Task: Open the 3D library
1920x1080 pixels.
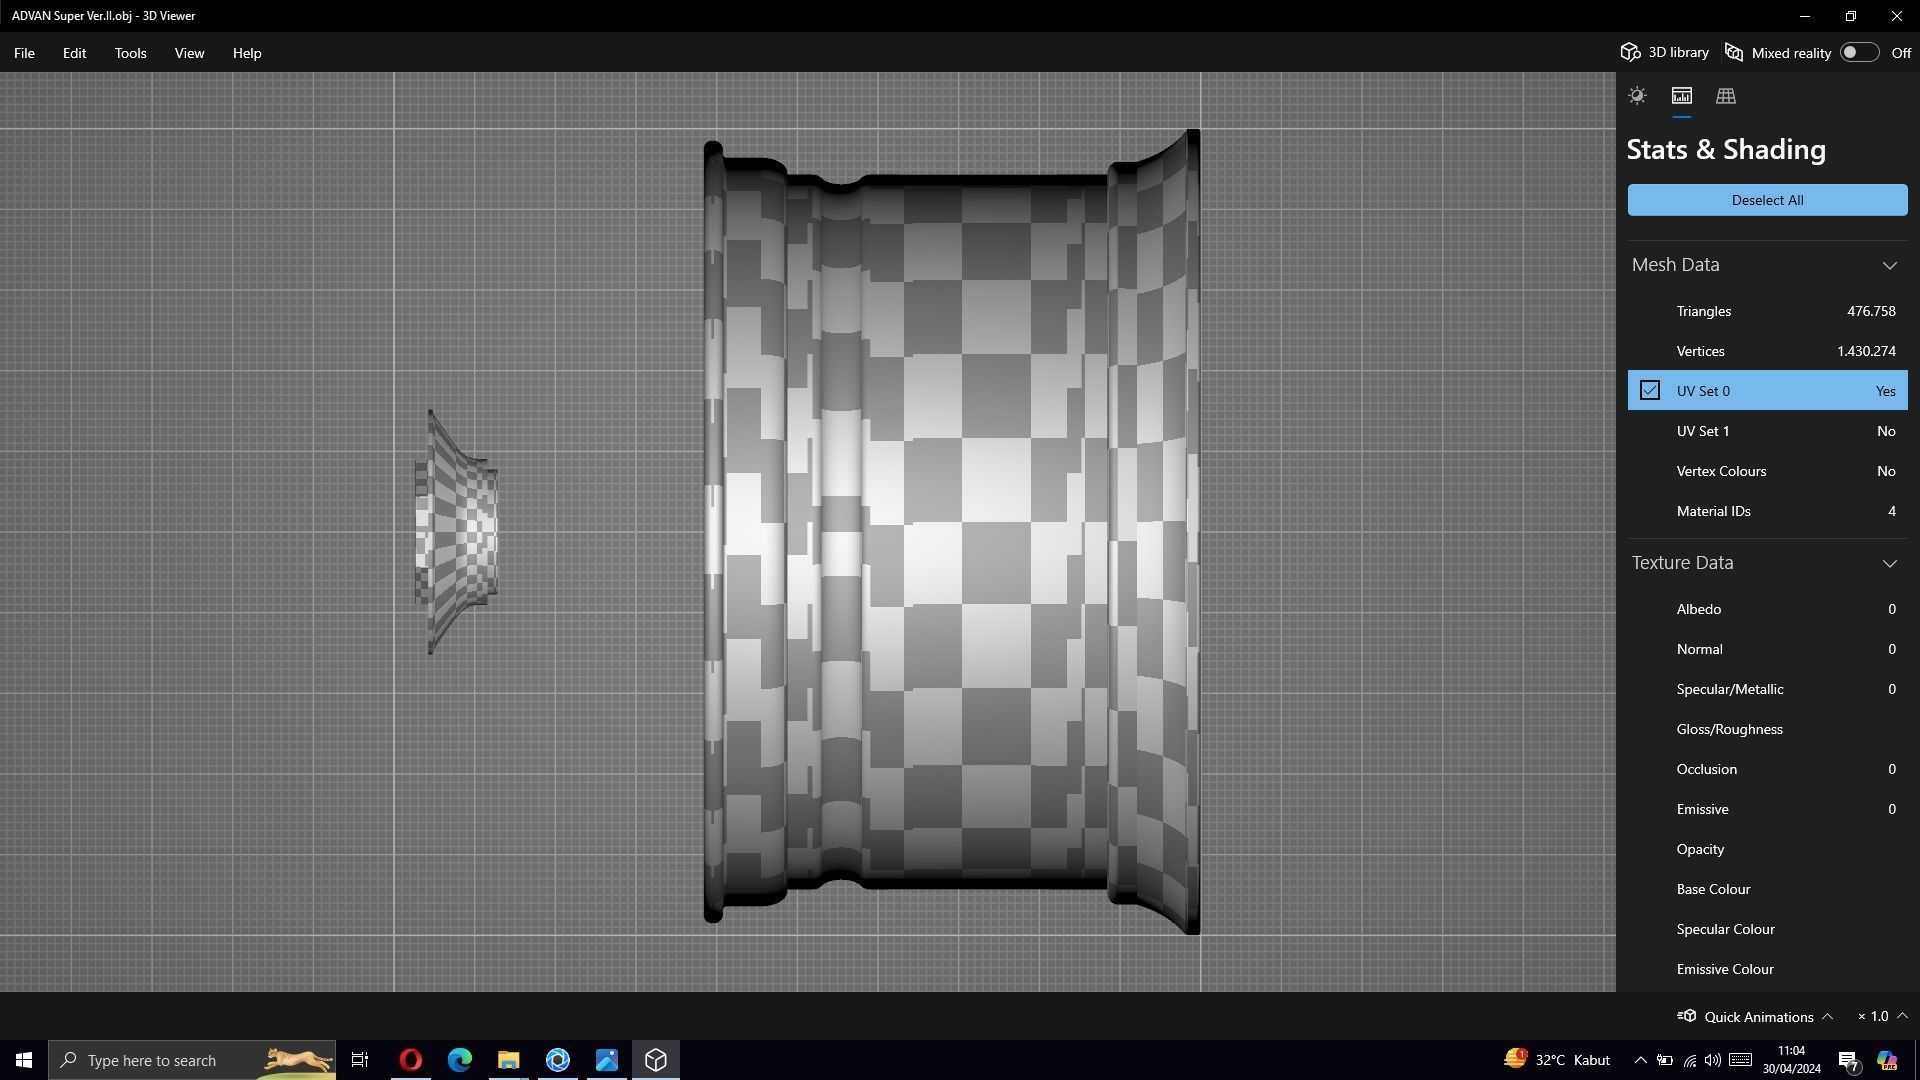Action: (1665, 53)
